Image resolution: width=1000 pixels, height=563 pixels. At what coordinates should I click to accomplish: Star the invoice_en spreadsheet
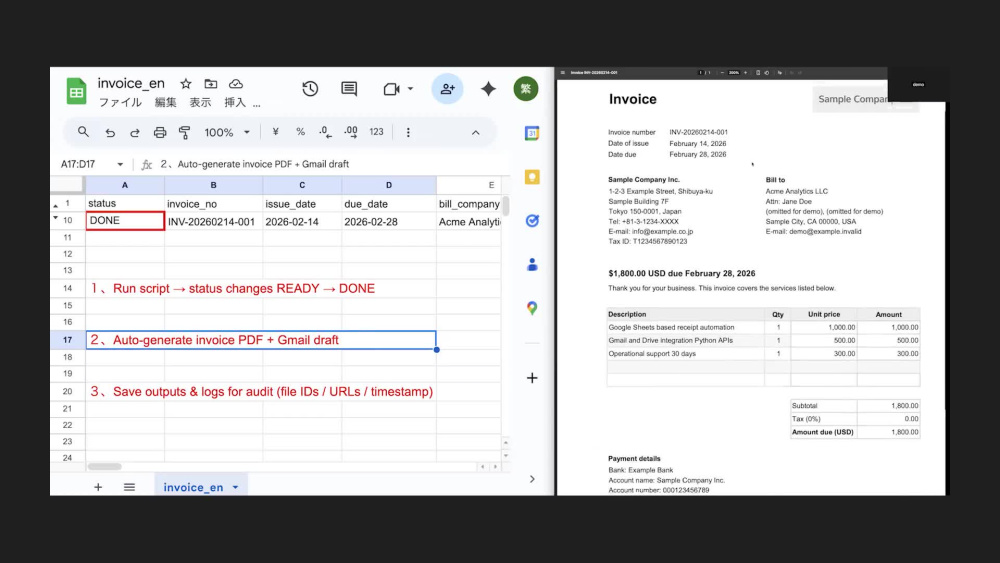186,84
